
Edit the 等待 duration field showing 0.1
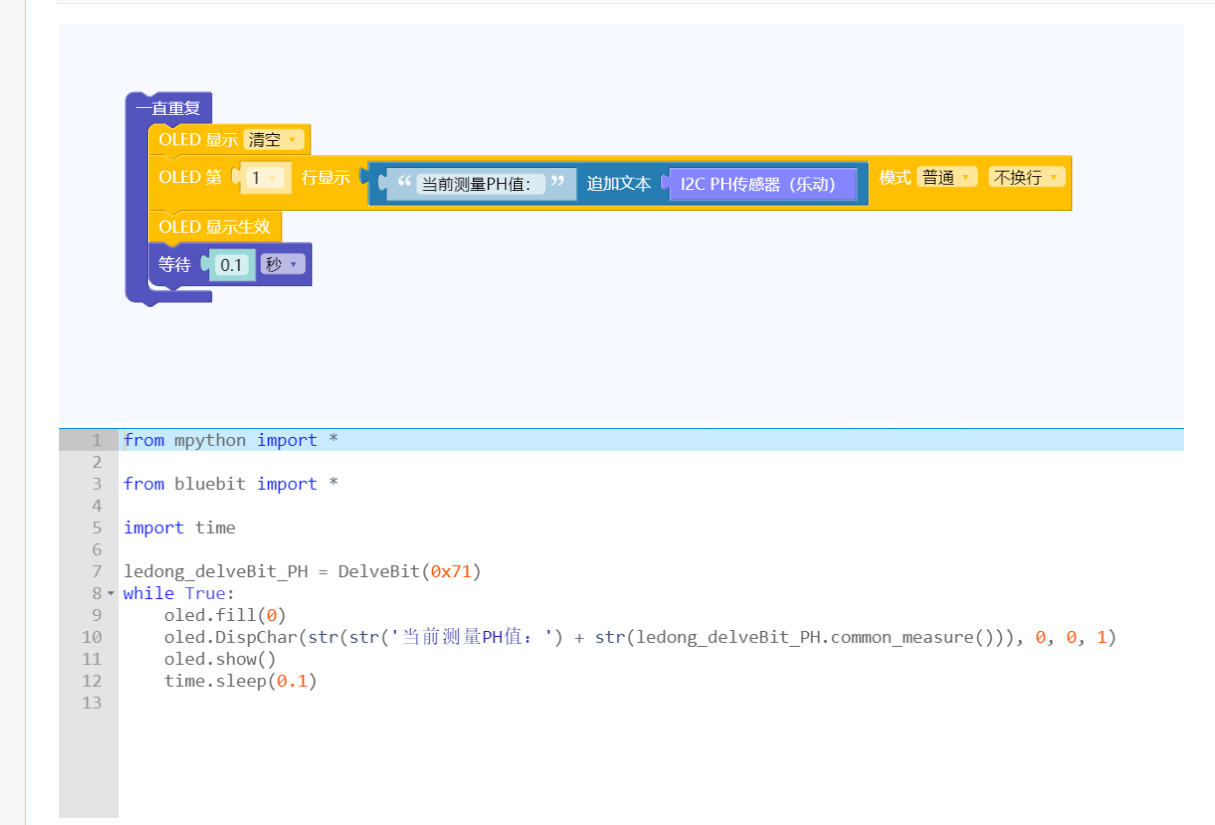pyautogui.click(x=232, y=265)
